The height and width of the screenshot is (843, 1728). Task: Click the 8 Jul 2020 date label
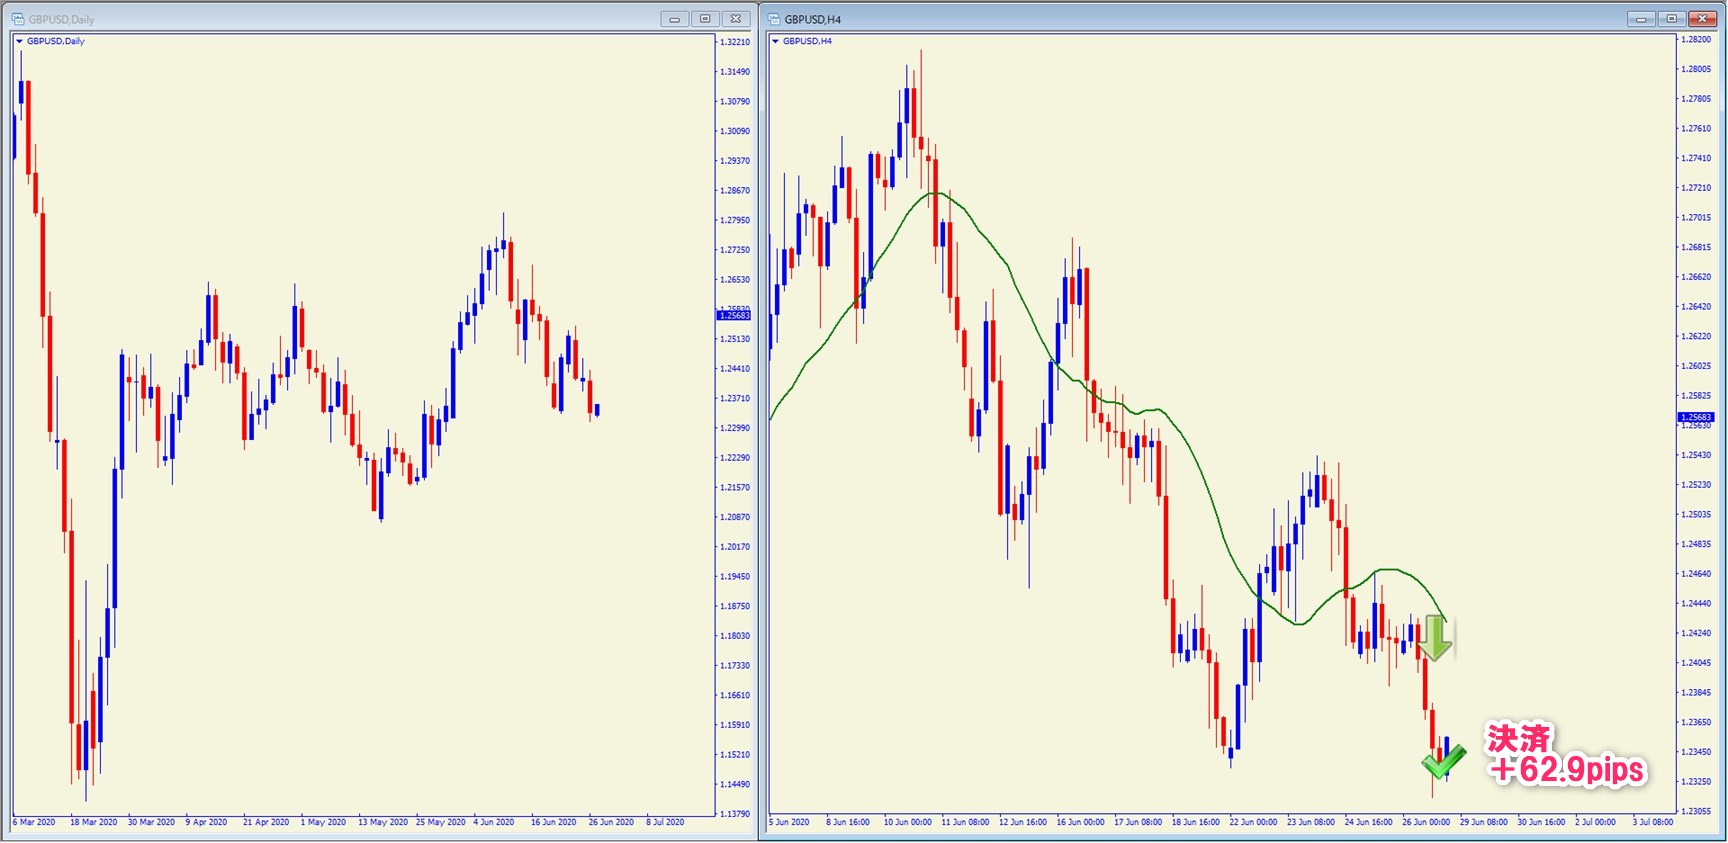pos(666,822)
